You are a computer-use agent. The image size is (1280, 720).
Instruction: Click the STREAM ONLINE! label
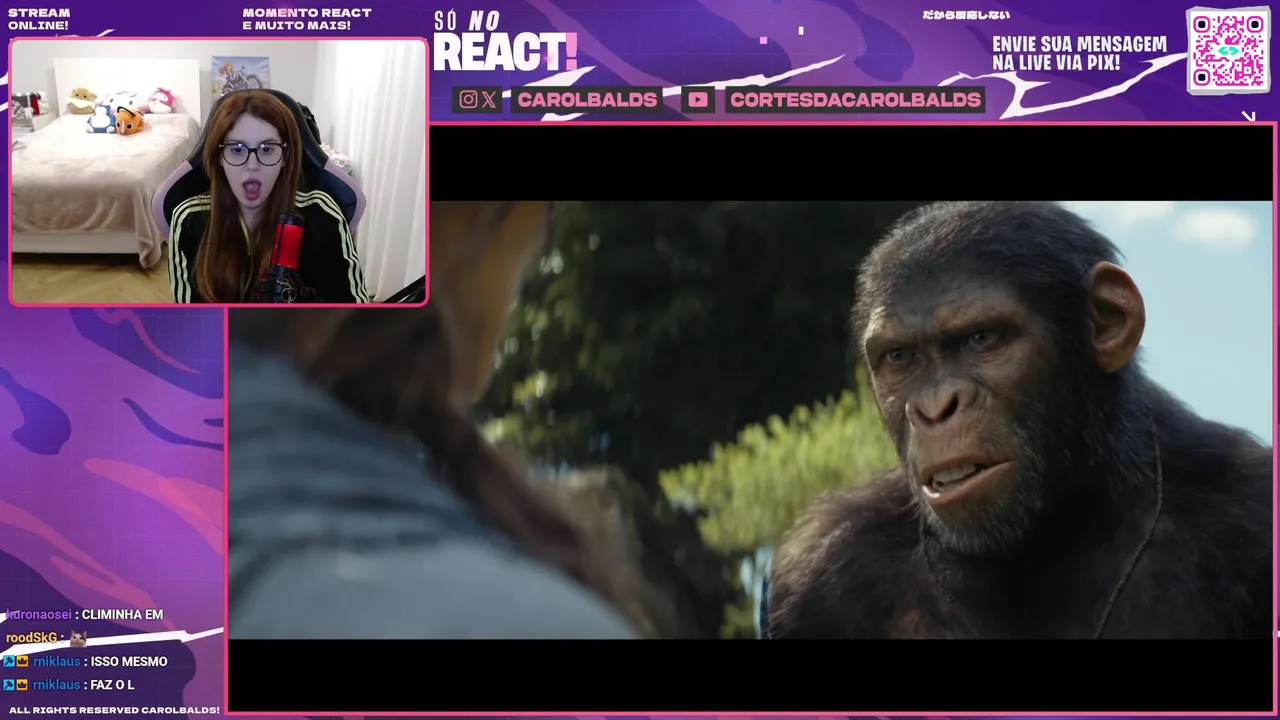38,19
